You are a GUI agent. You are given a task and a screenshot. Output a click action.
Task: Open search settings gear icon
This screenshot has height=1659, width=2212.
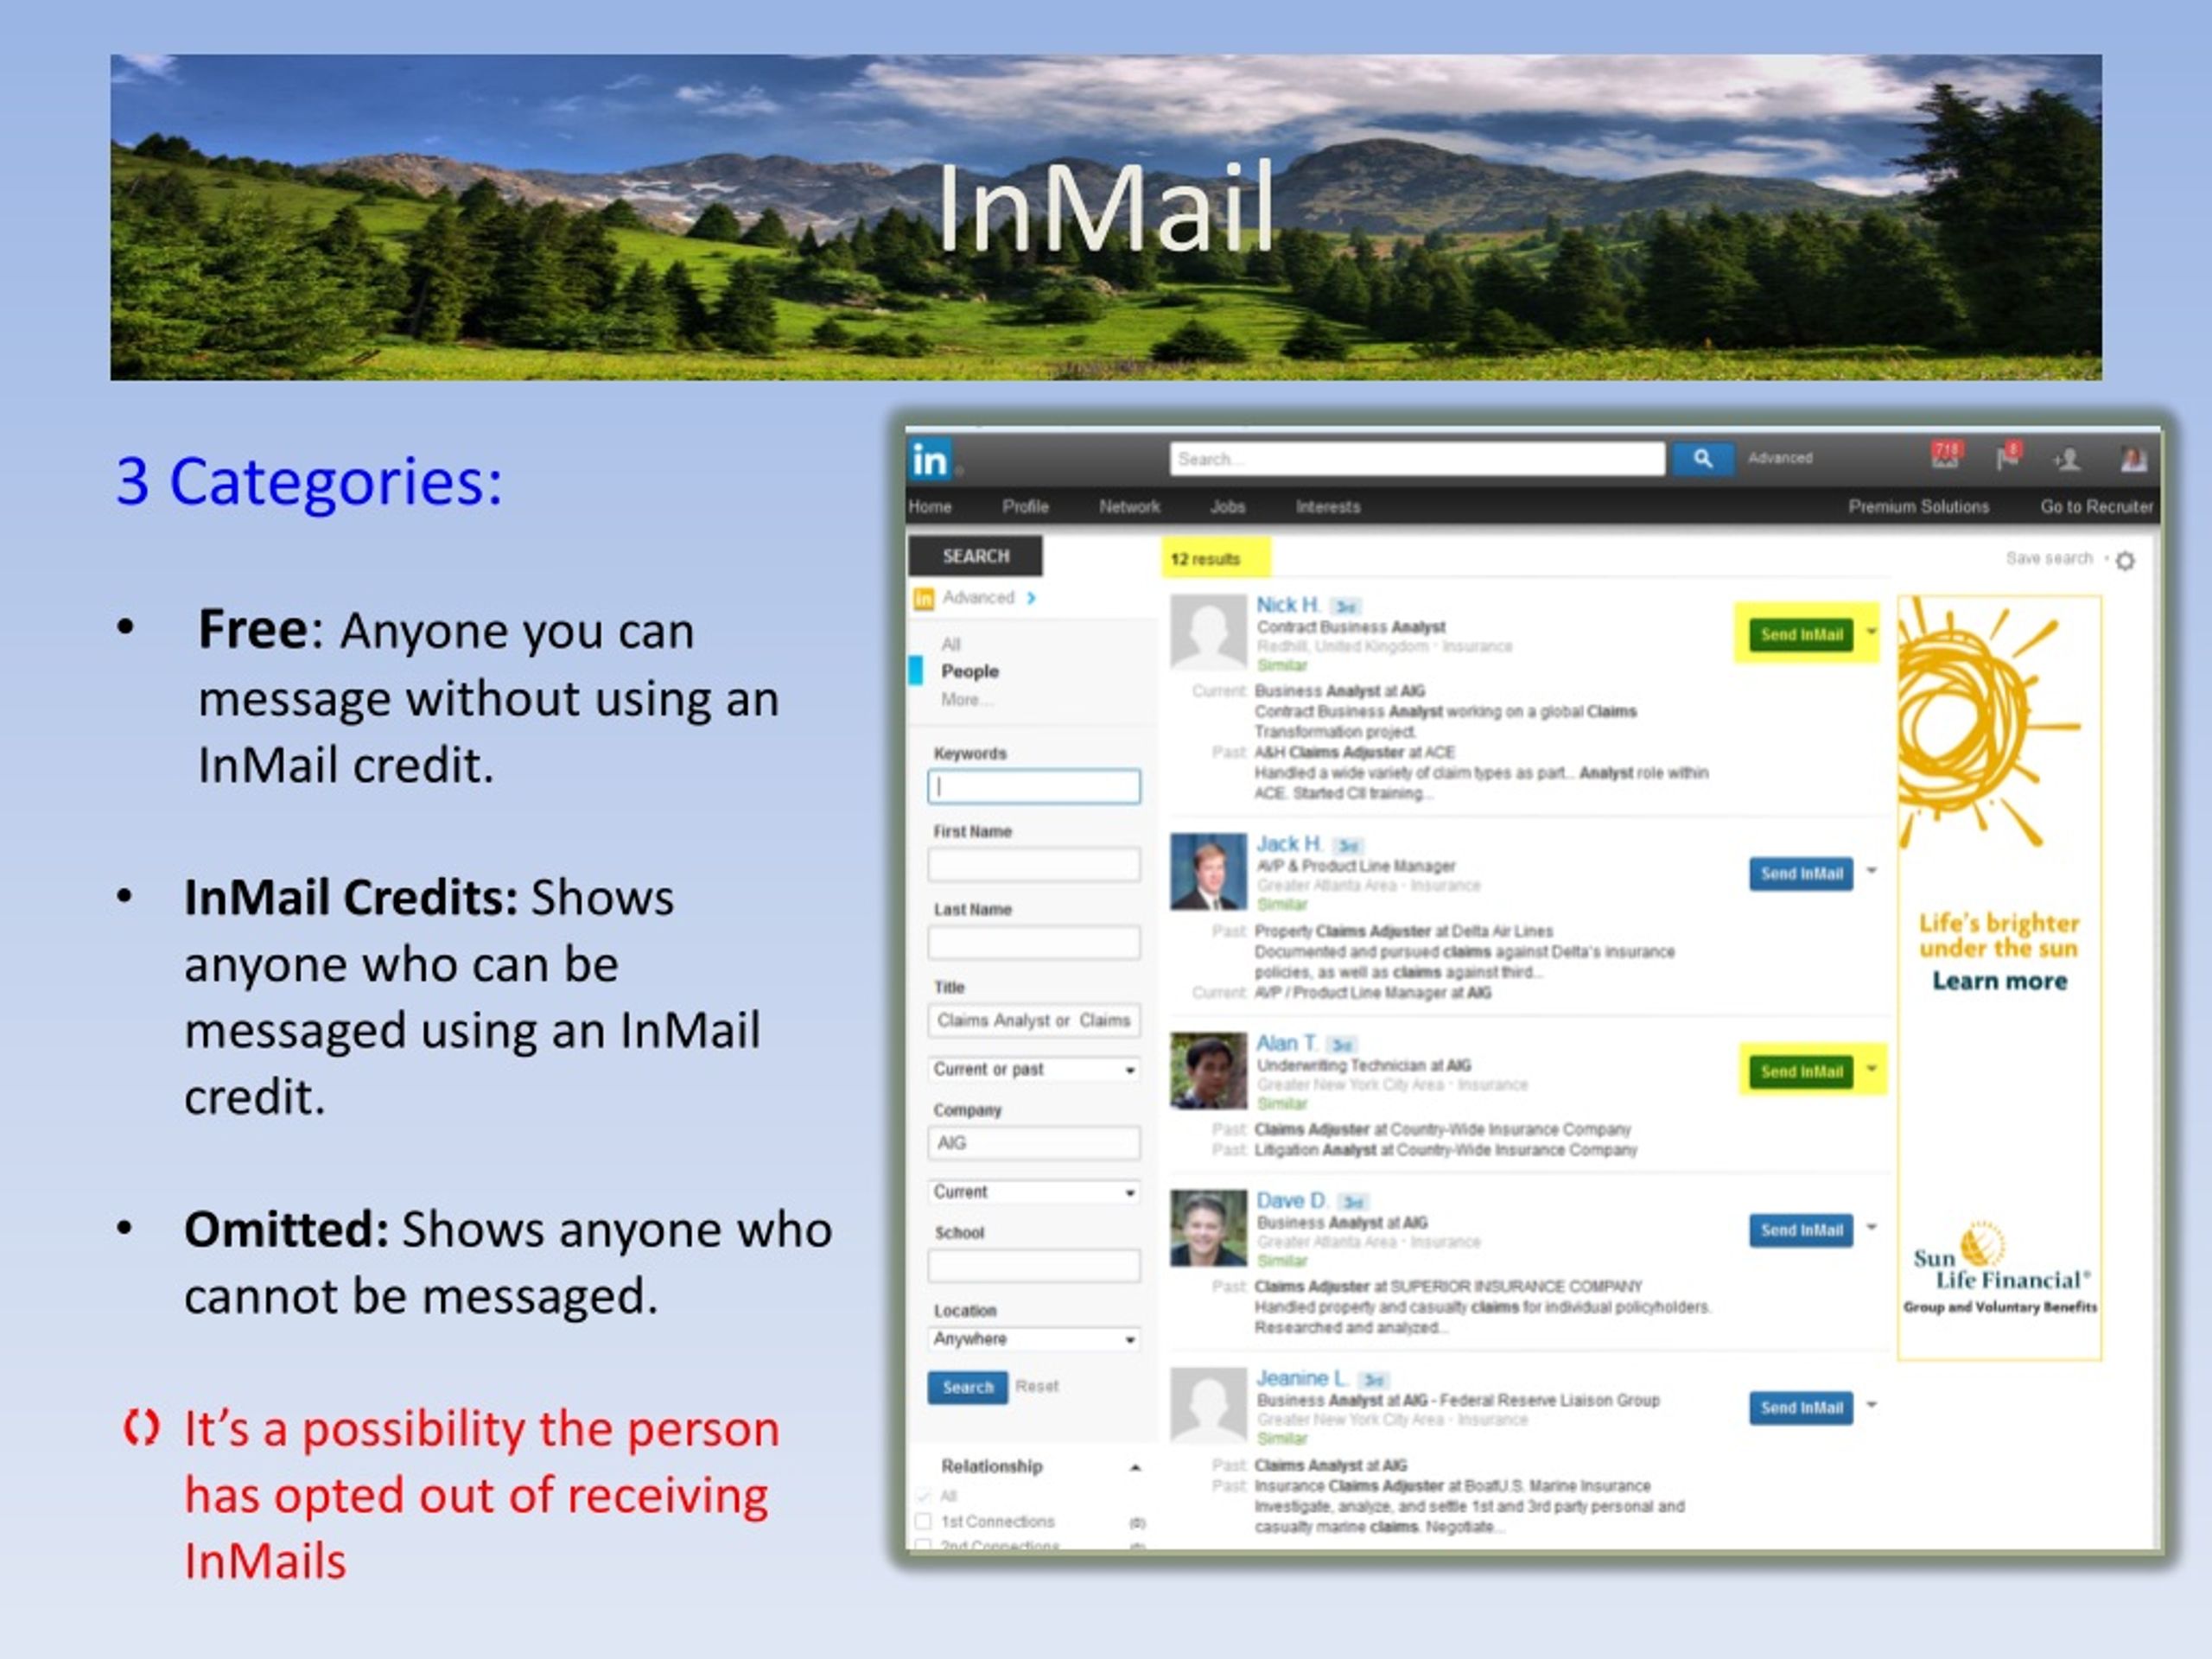pos(2126,560)
